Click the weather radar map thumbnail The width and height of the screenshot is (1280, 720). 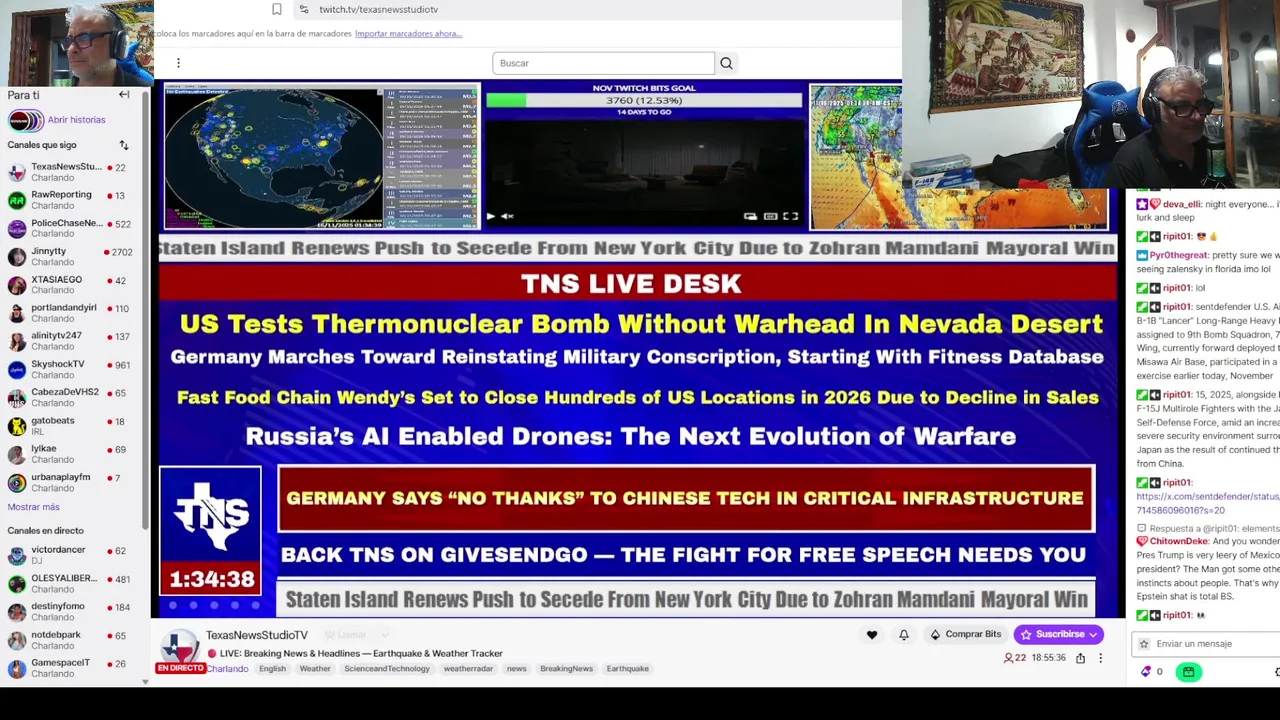[x=856, y=157]
